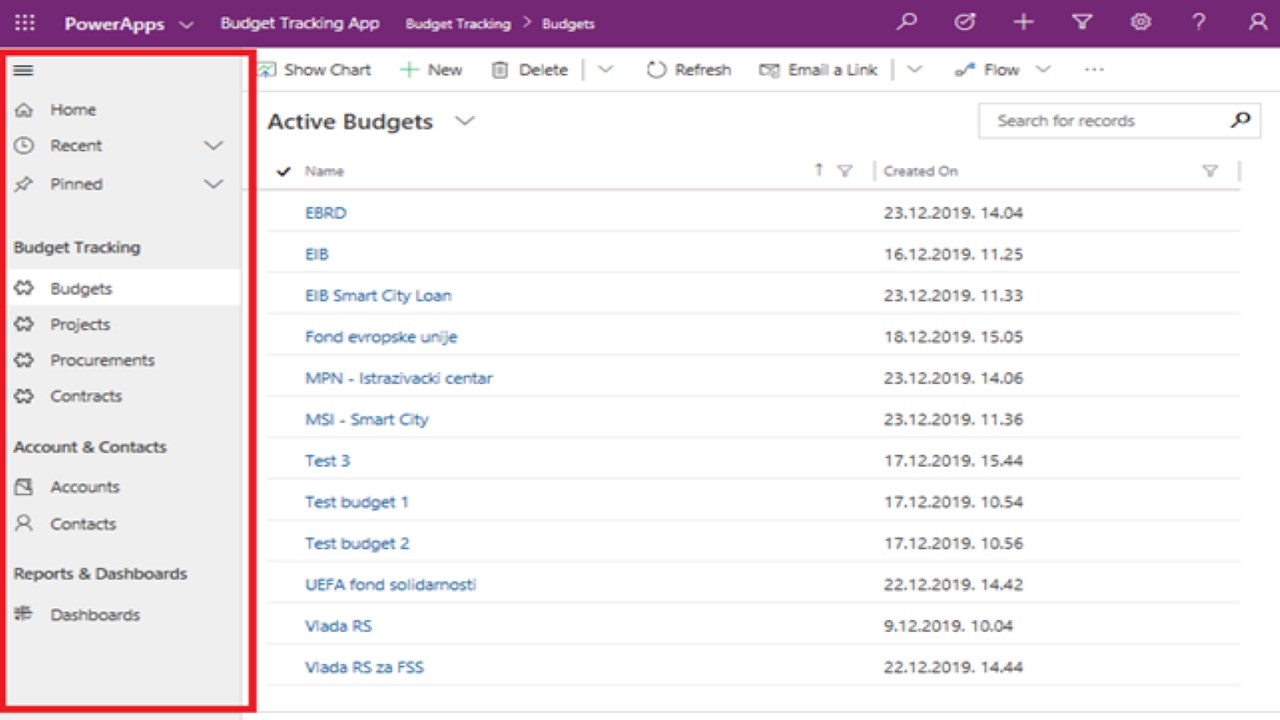Click the Budget Tracking breadcrumb
The image size is (1280, 720).
[x=458, y=24]
